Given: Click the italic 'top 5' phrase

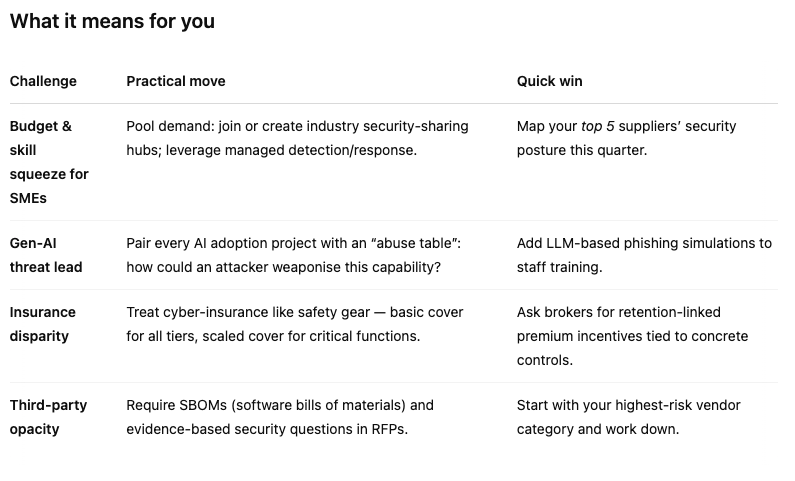Looking at the screenshot, I should (x=597, y=126).
